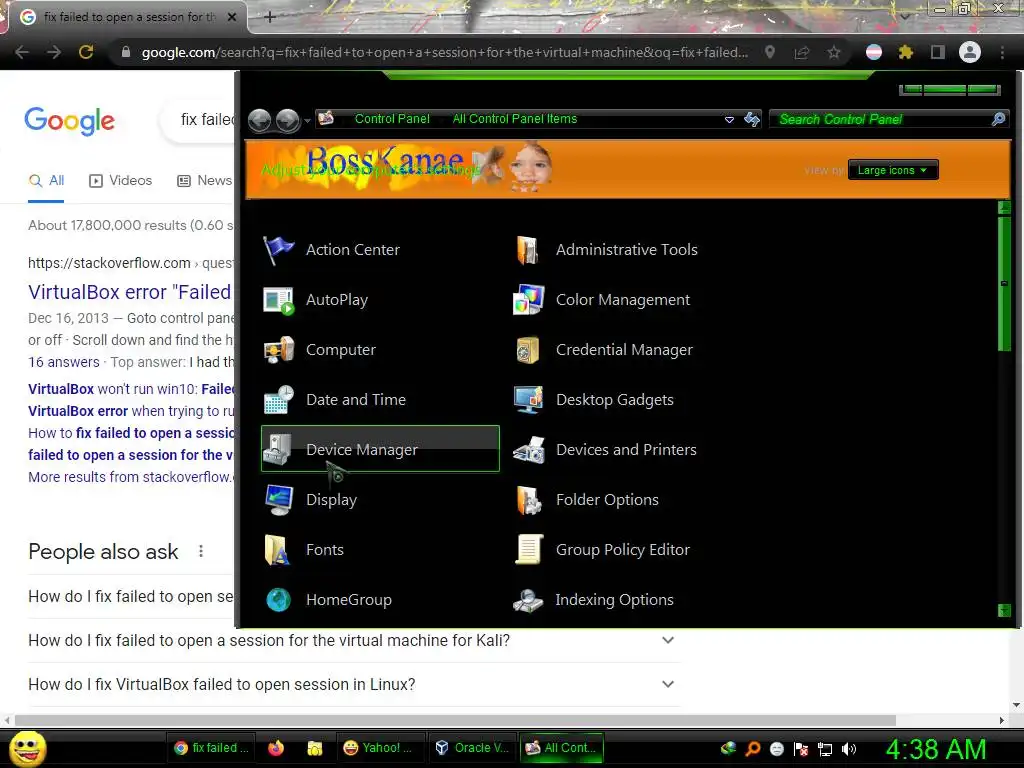This screenshot has height=768, width=1024.
Task: Open the VirtualBox won't run win10 link
Action: pyautogui.click(x=131, y=389)
